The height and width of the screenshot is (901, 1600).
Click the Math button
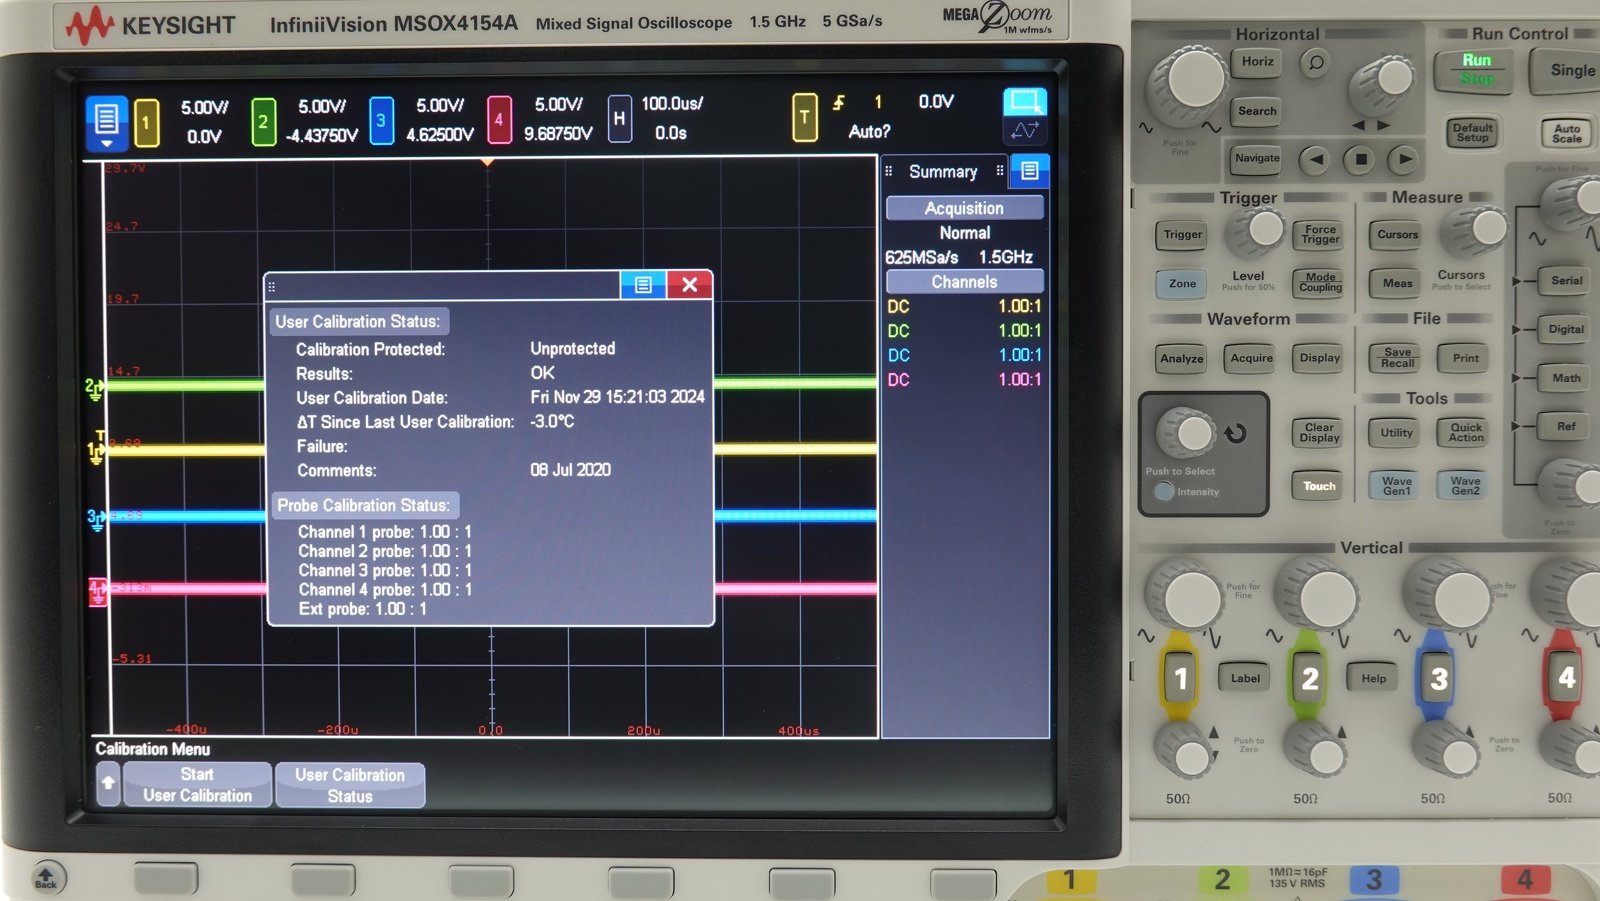coord(1566,378)
